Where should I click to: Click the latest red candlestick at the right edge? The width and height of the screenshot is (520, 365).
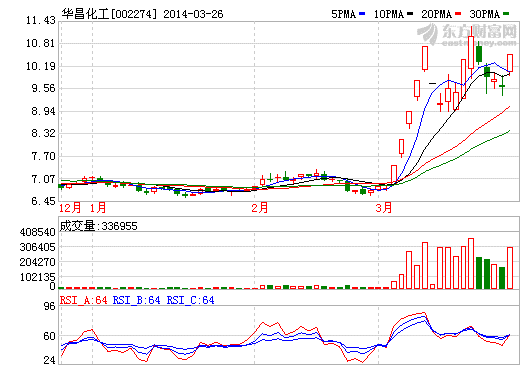(510, 63)
